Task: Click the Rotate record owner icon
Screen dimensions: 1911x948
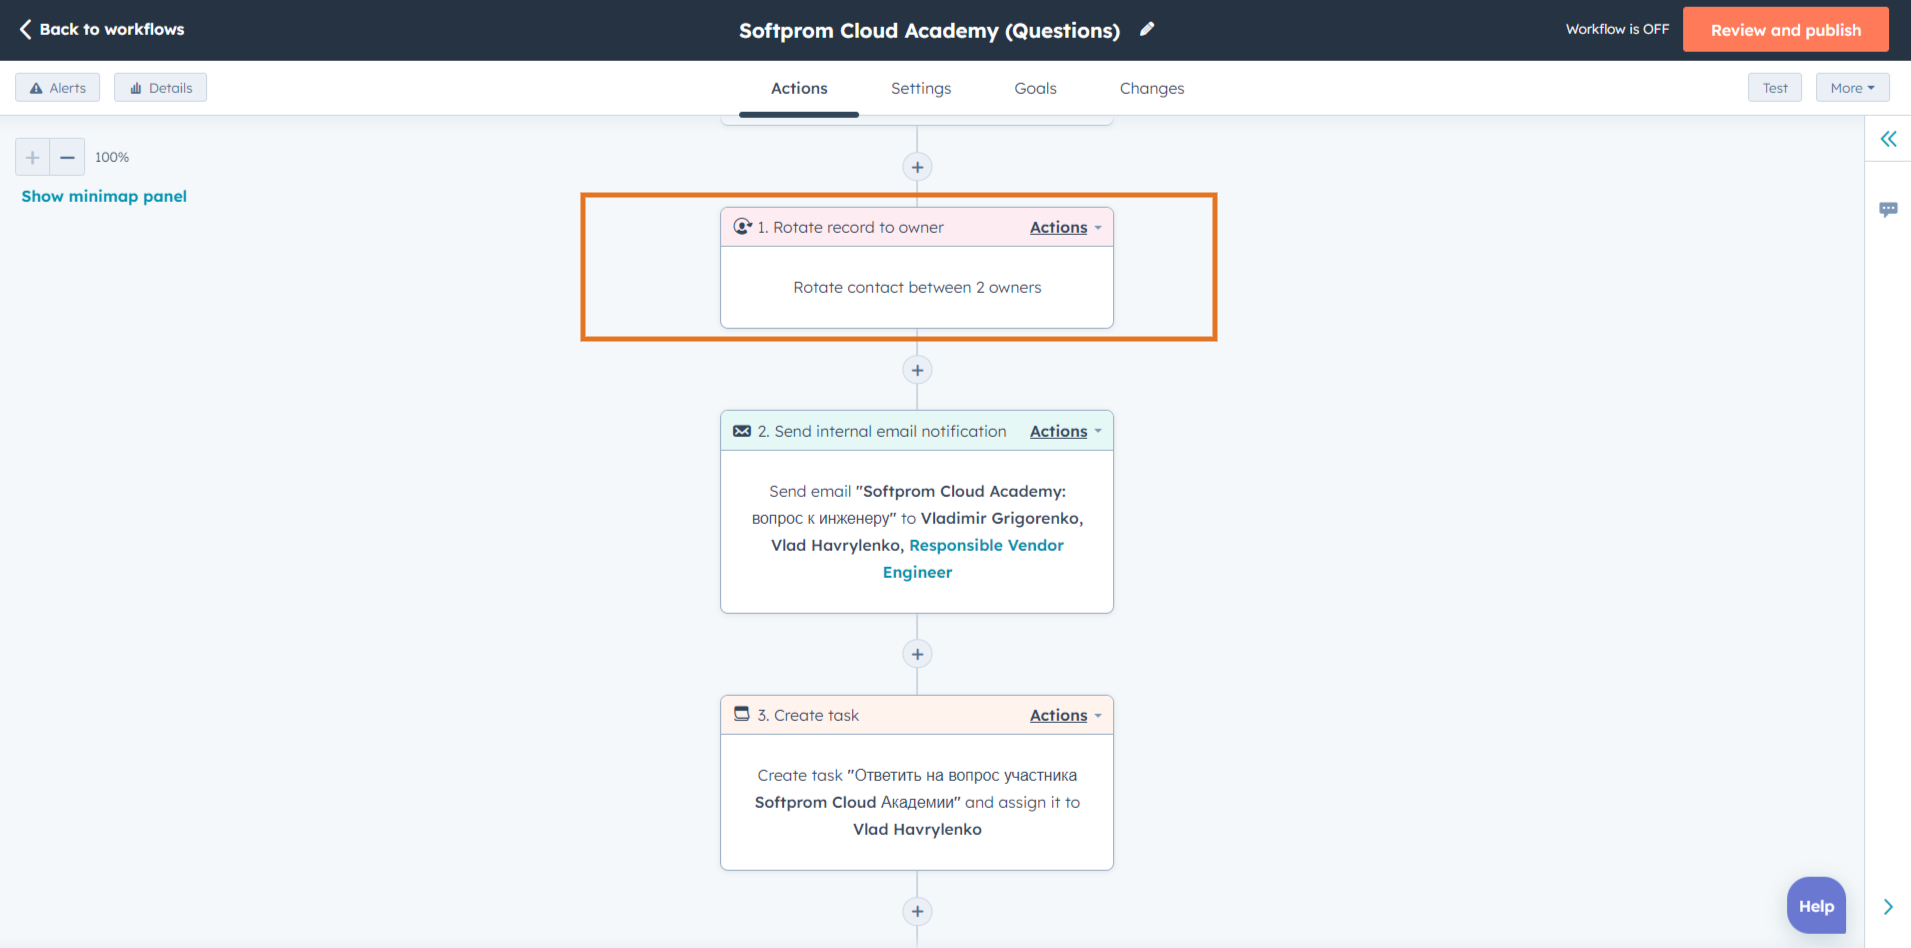Action: pyautogui.click(x=742, y=227)
